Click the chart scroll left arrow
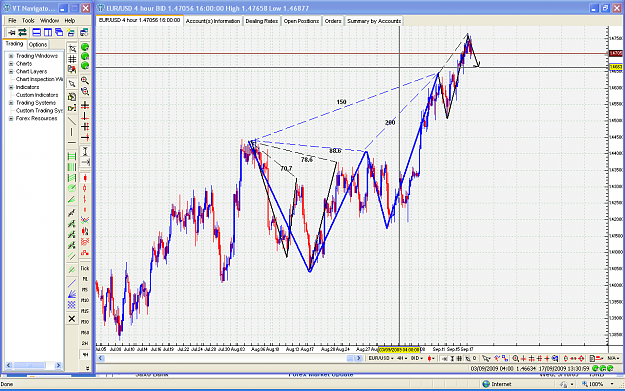The height and width of the screenshot is (391, 625). click(100, 358)
